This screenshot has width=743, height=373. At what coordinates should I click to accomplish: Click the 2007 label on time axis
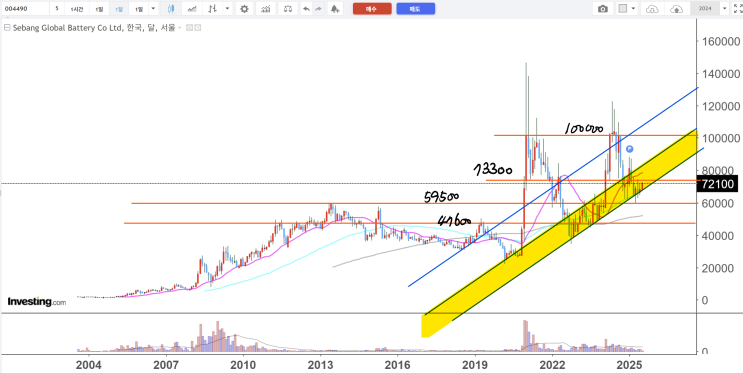pos(166,365)
